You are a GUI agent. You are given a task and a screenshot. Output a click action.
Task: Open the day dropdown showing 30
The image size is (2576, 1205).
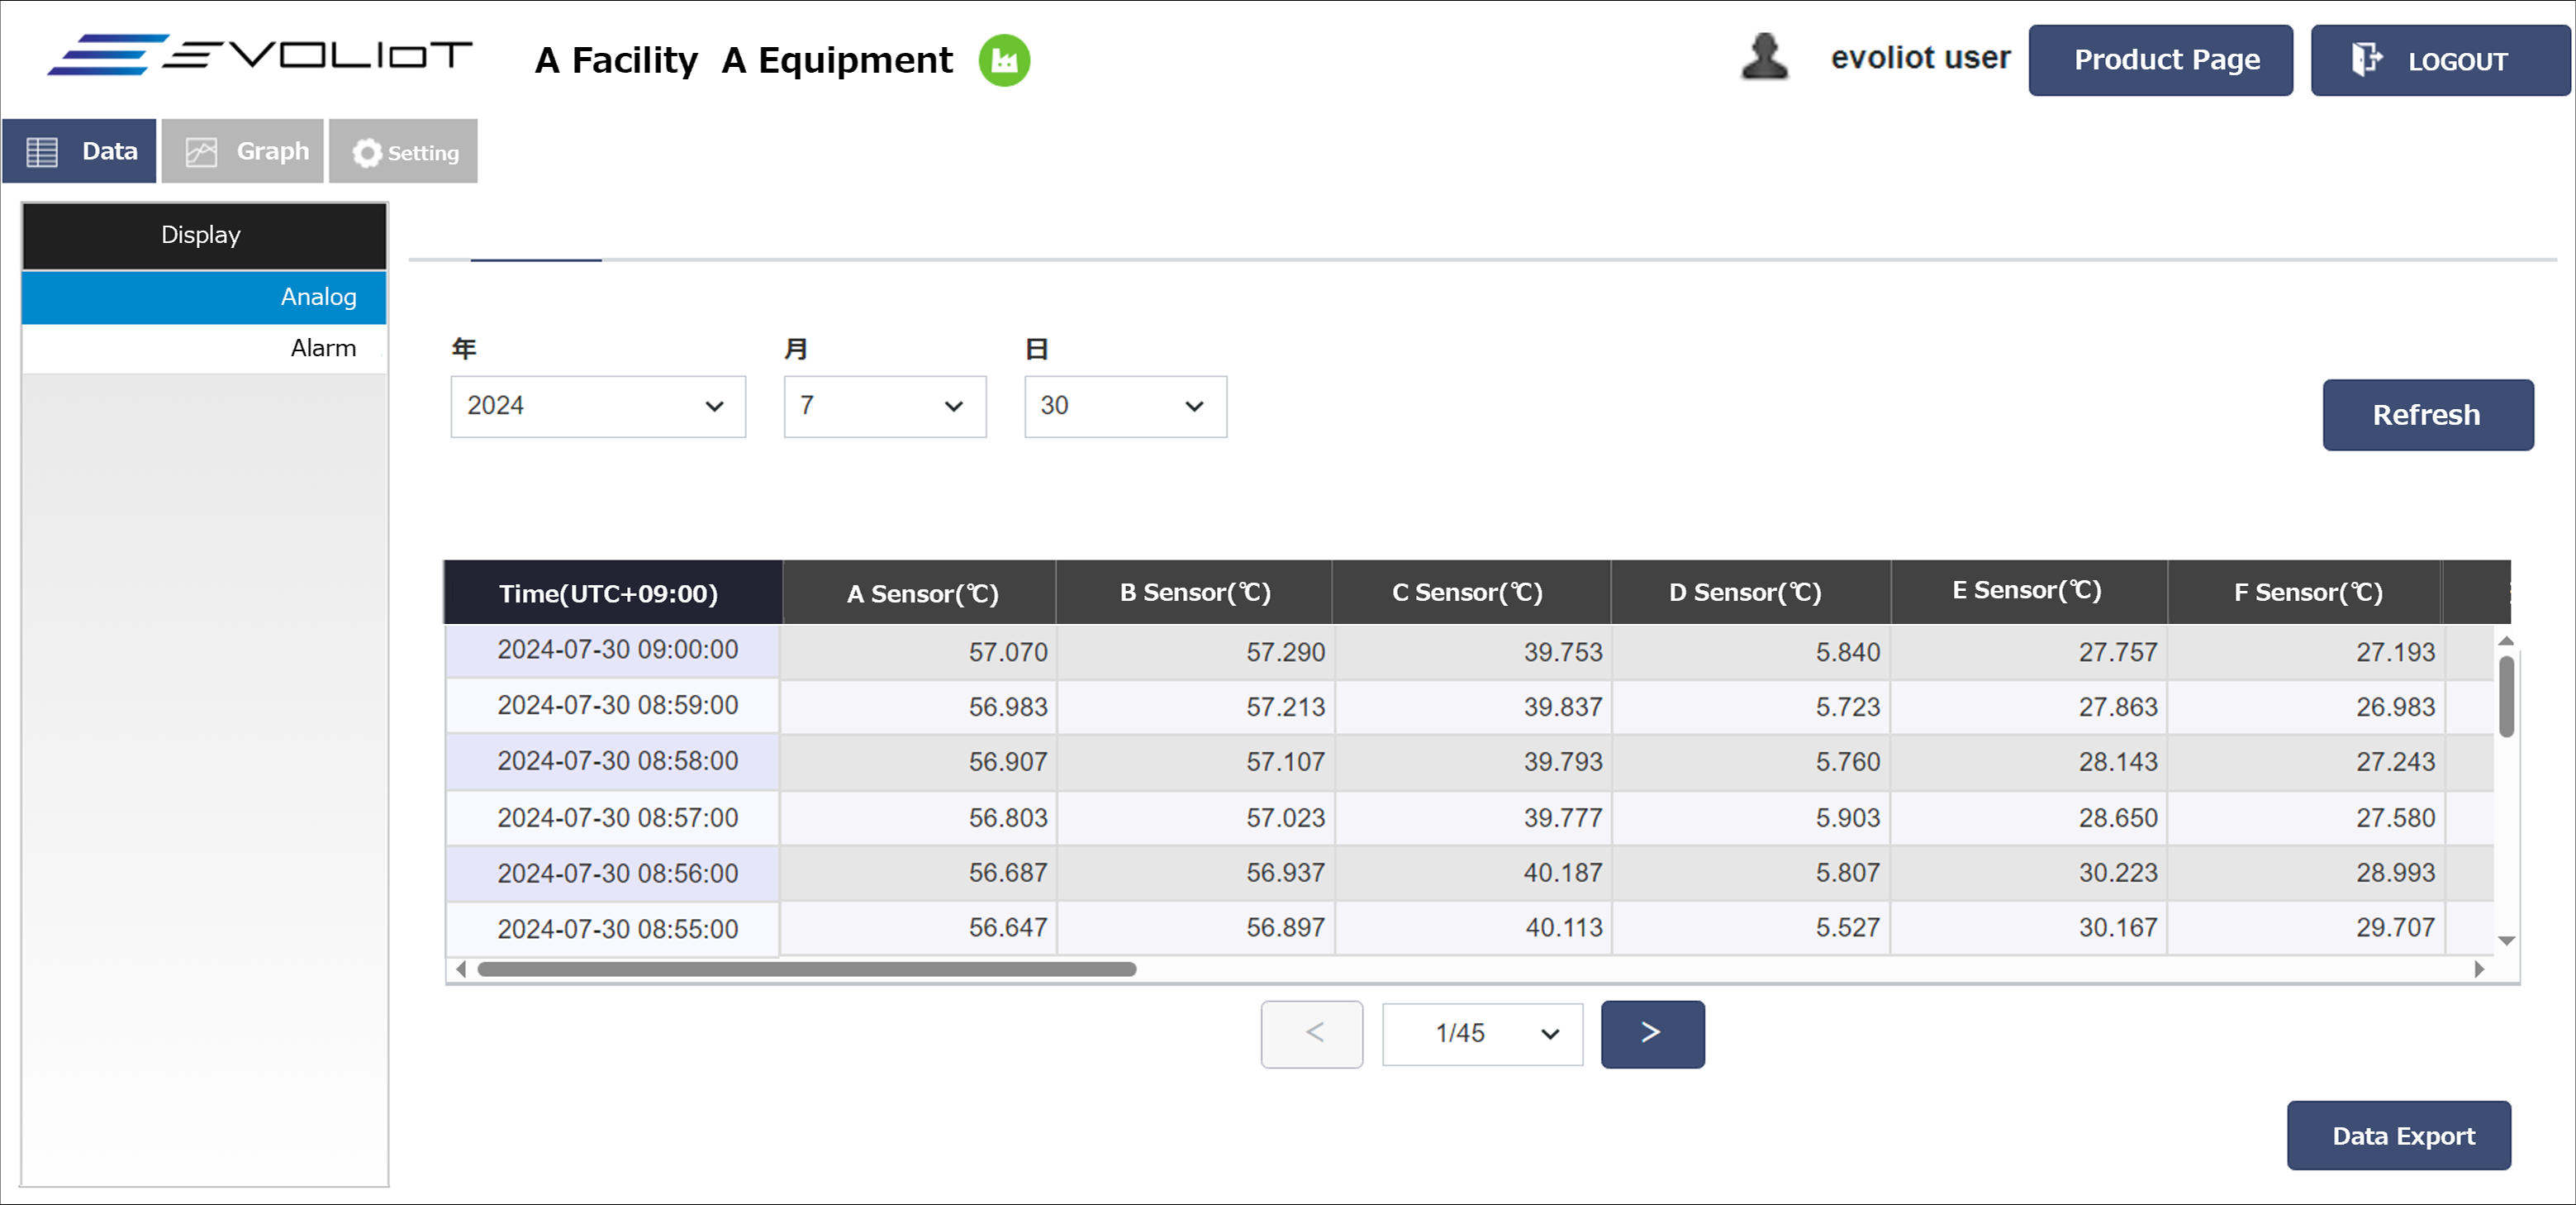click(1124, 406)
